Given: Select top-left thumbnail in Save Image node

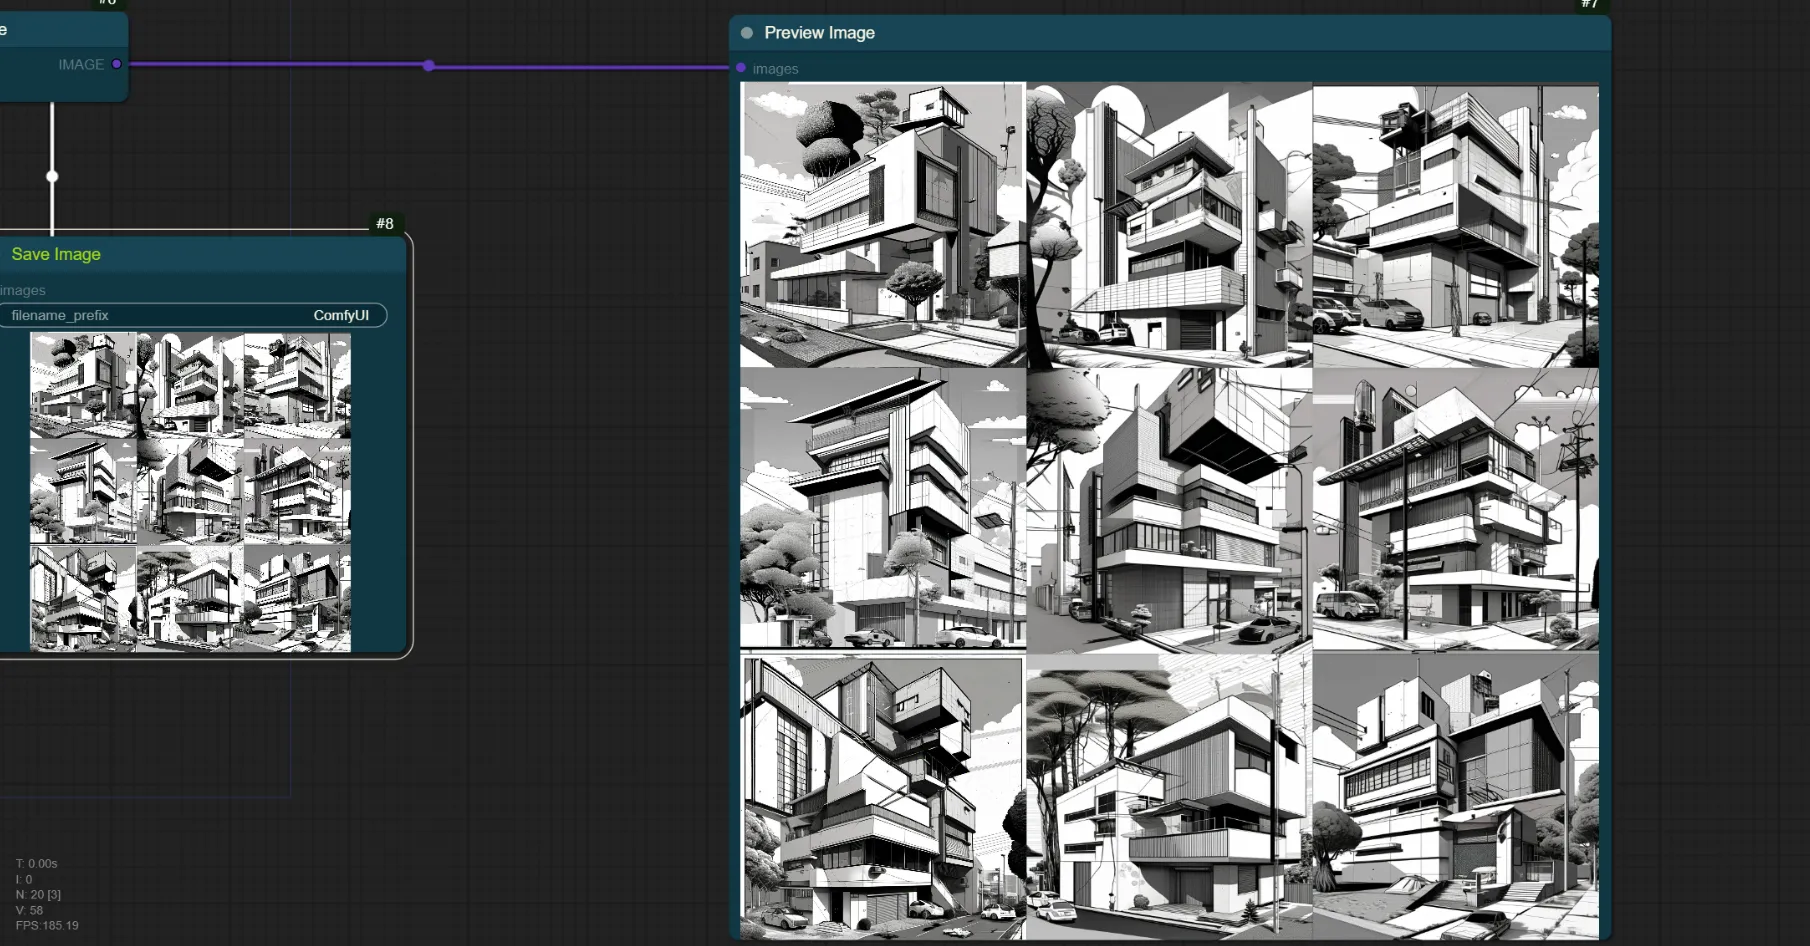Looking at the screenshot, I should click(83, 386).
